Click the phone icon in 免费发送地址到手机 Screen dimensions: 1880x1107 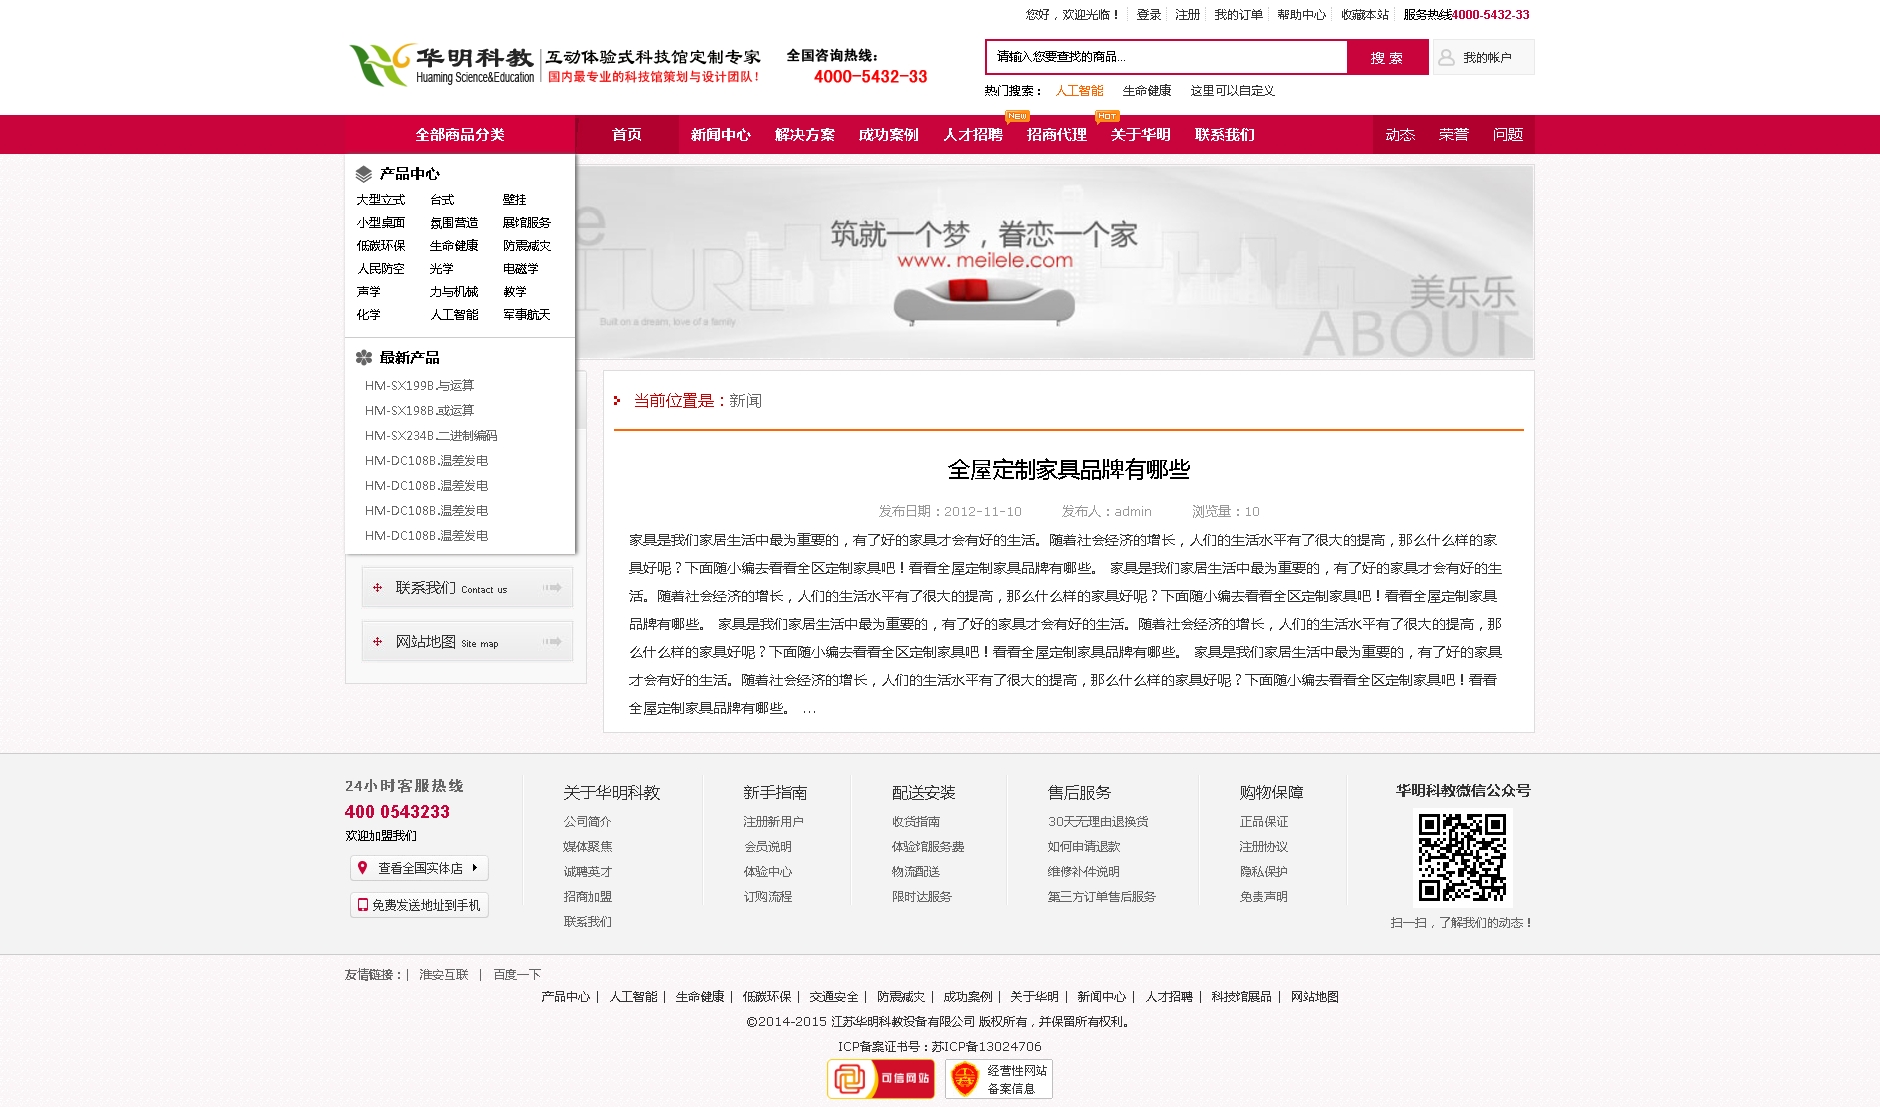pos(363,905)
